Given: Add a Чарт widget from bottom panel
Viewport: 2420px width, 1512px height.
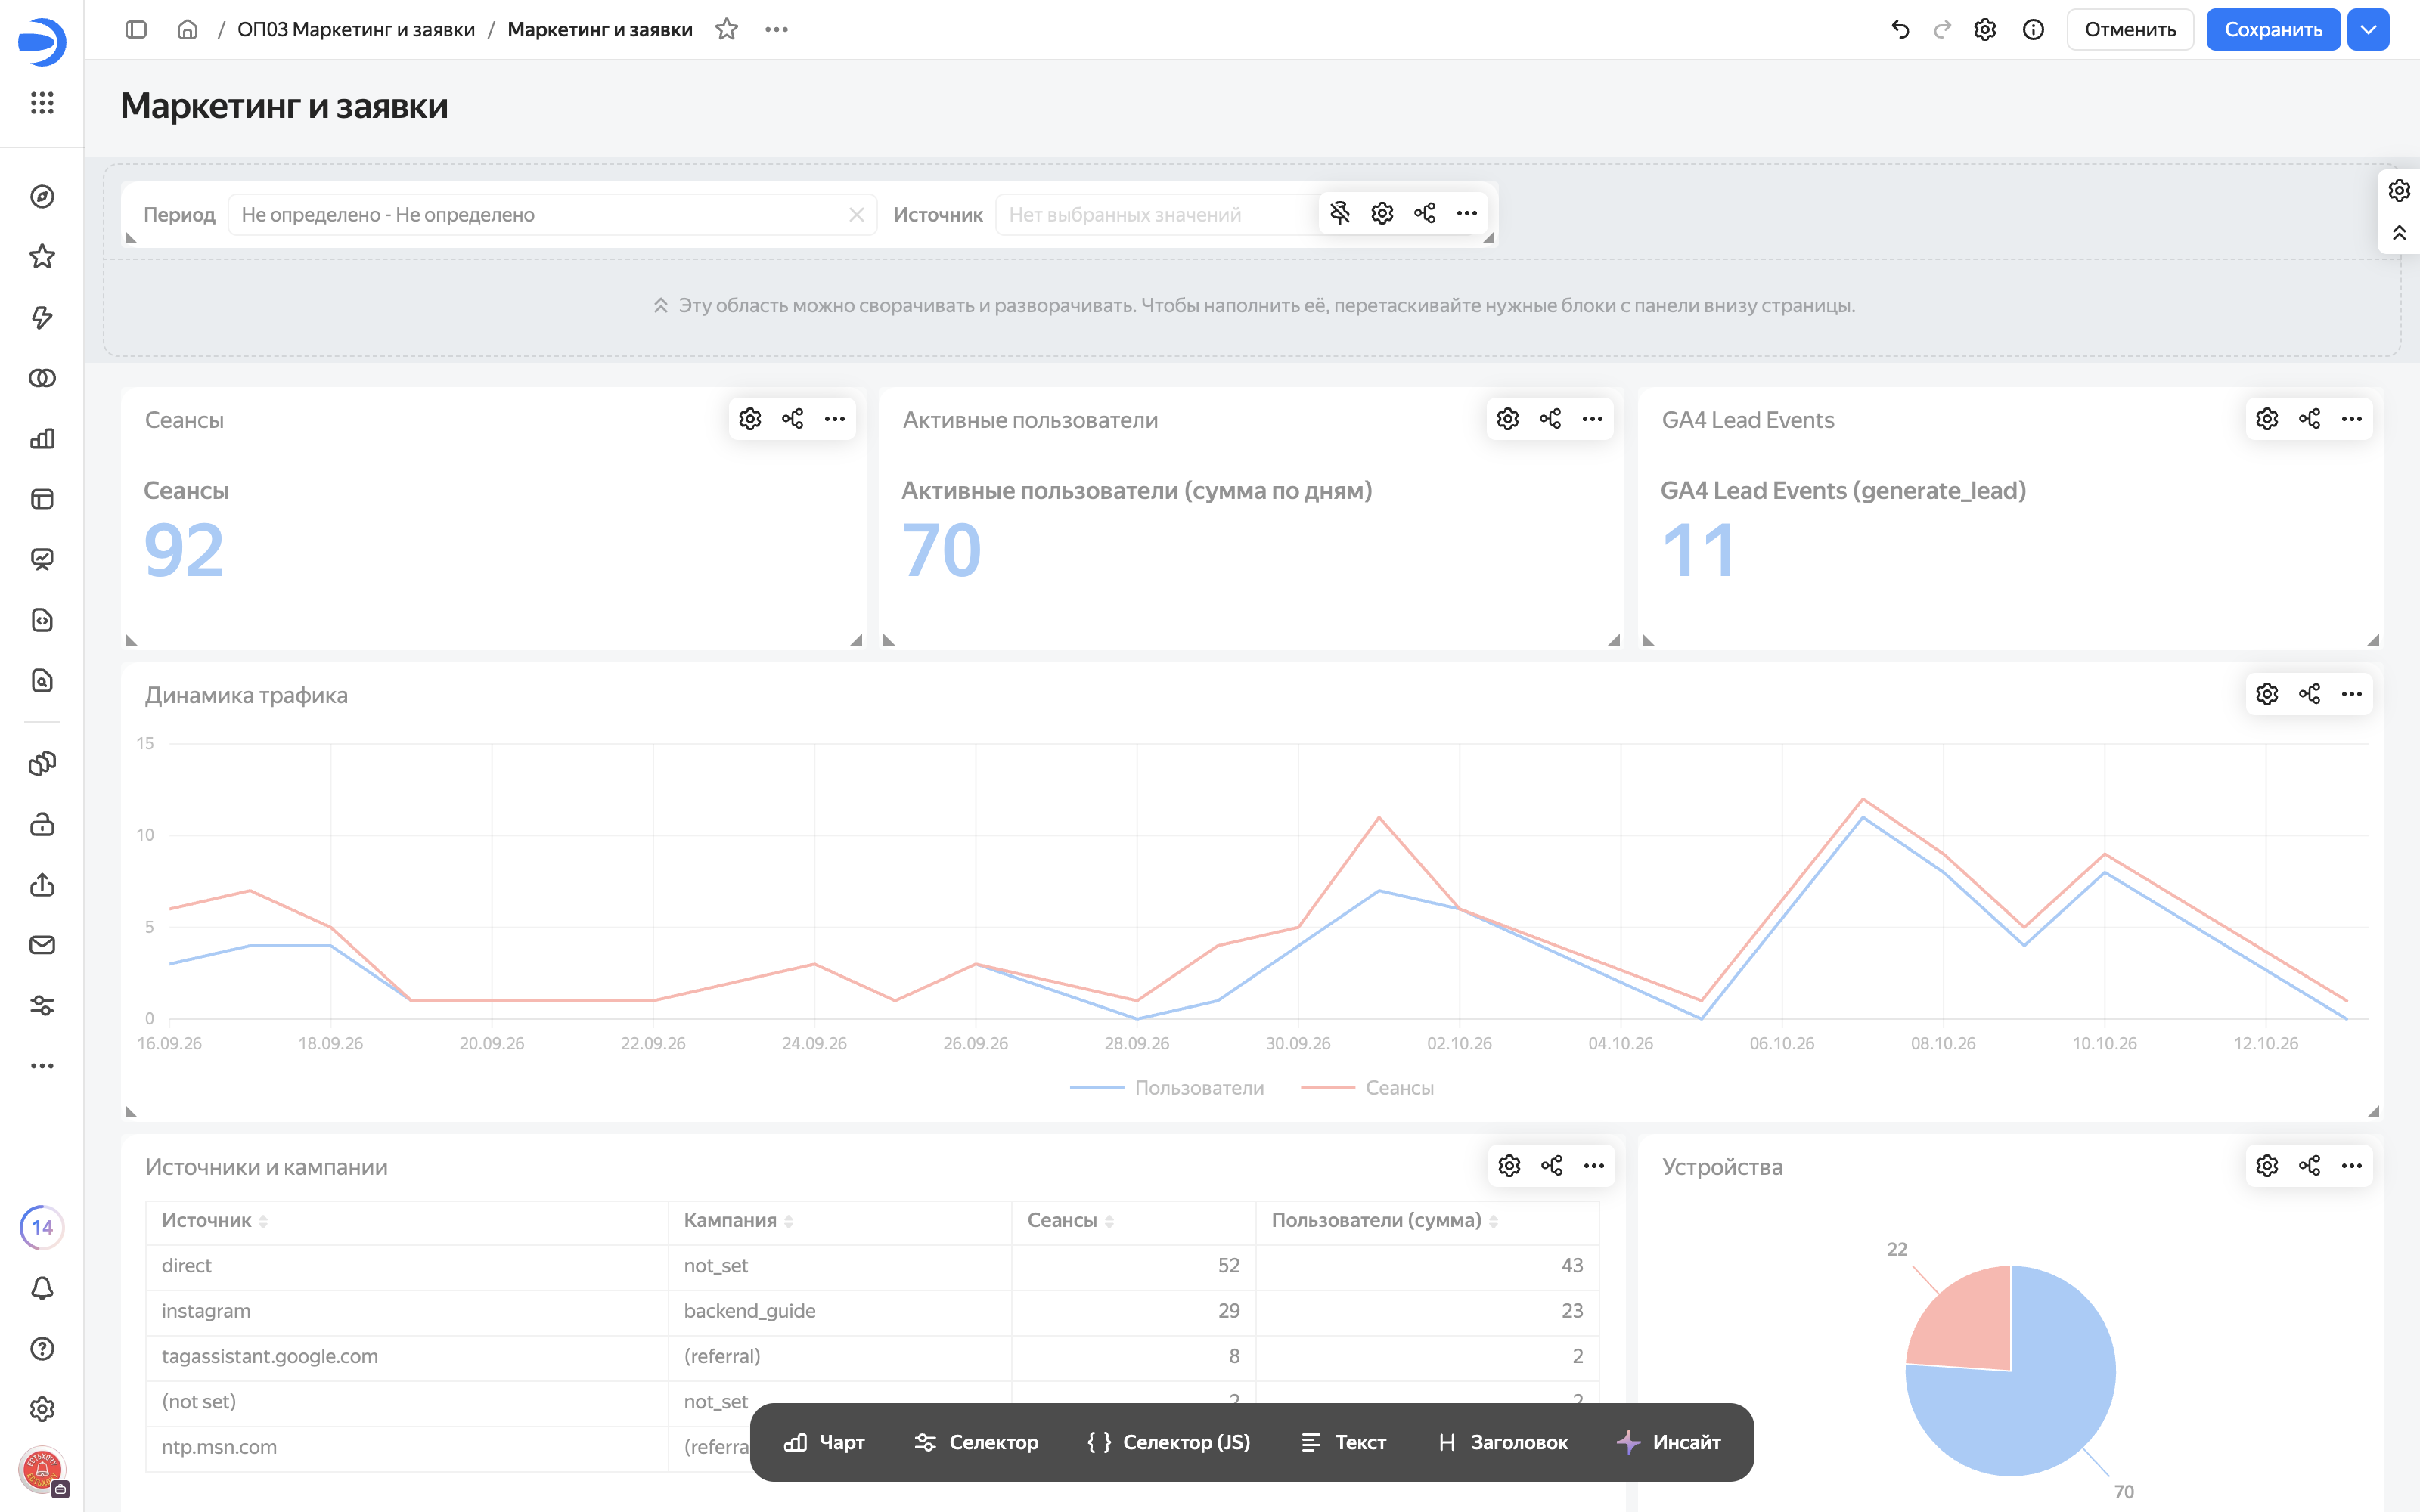Looking at the screenshot, I should pyautogui.click(x=824, y=1442).
